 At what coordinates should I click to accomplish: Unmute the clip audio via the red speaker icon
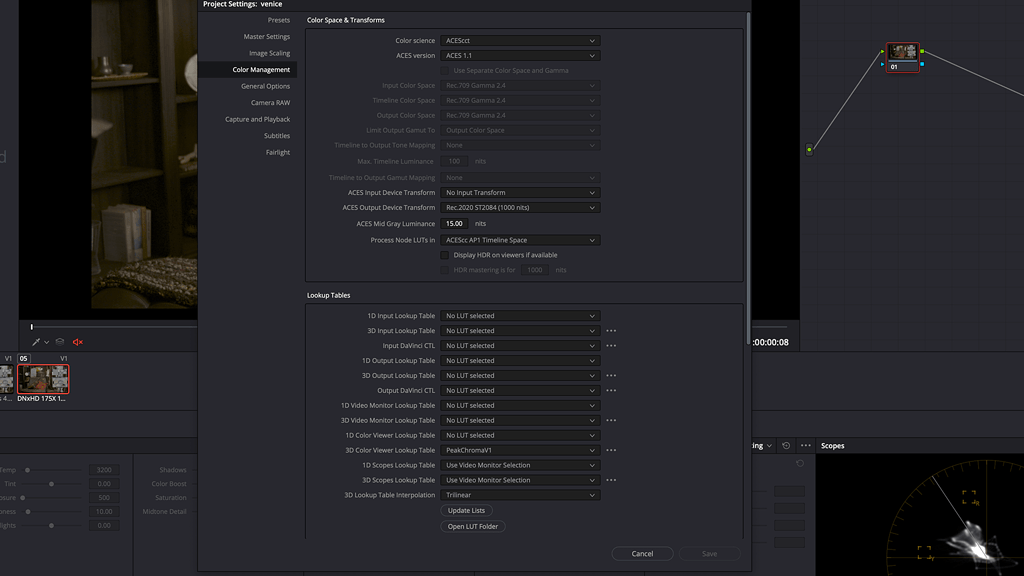coord(77,342)
